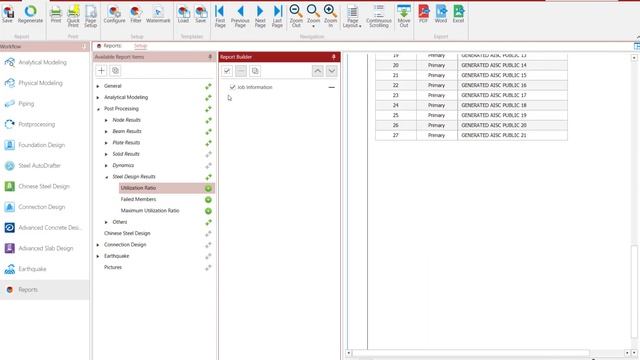Expand Analytical Modeling tree node
Screen dimensions: 640x360
point(98,98)
